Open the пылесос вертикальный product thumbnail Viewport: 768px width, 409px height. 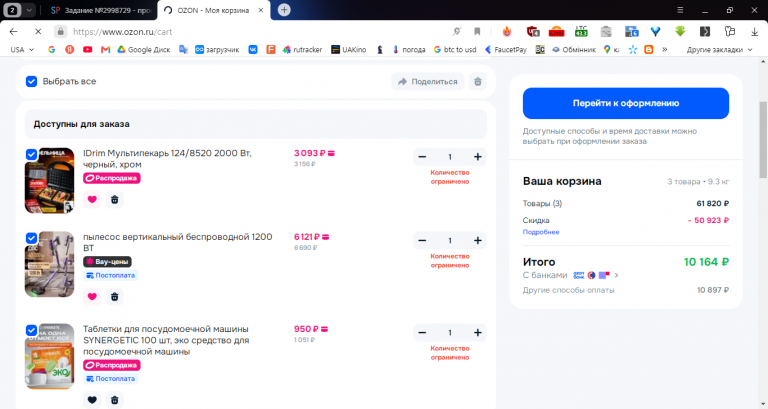point(49,265)
